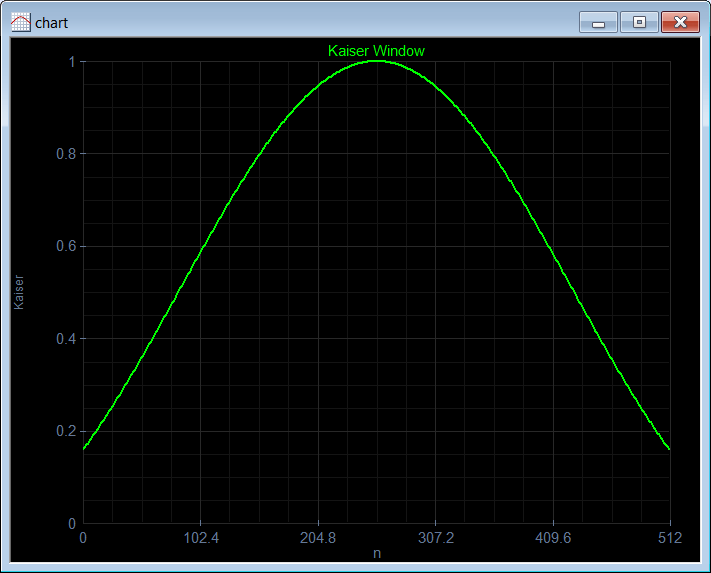The width and height of the screenshot is (711, 573).
Task: Click the 'Kaiser' y-axis label
Action: (19, 292)
